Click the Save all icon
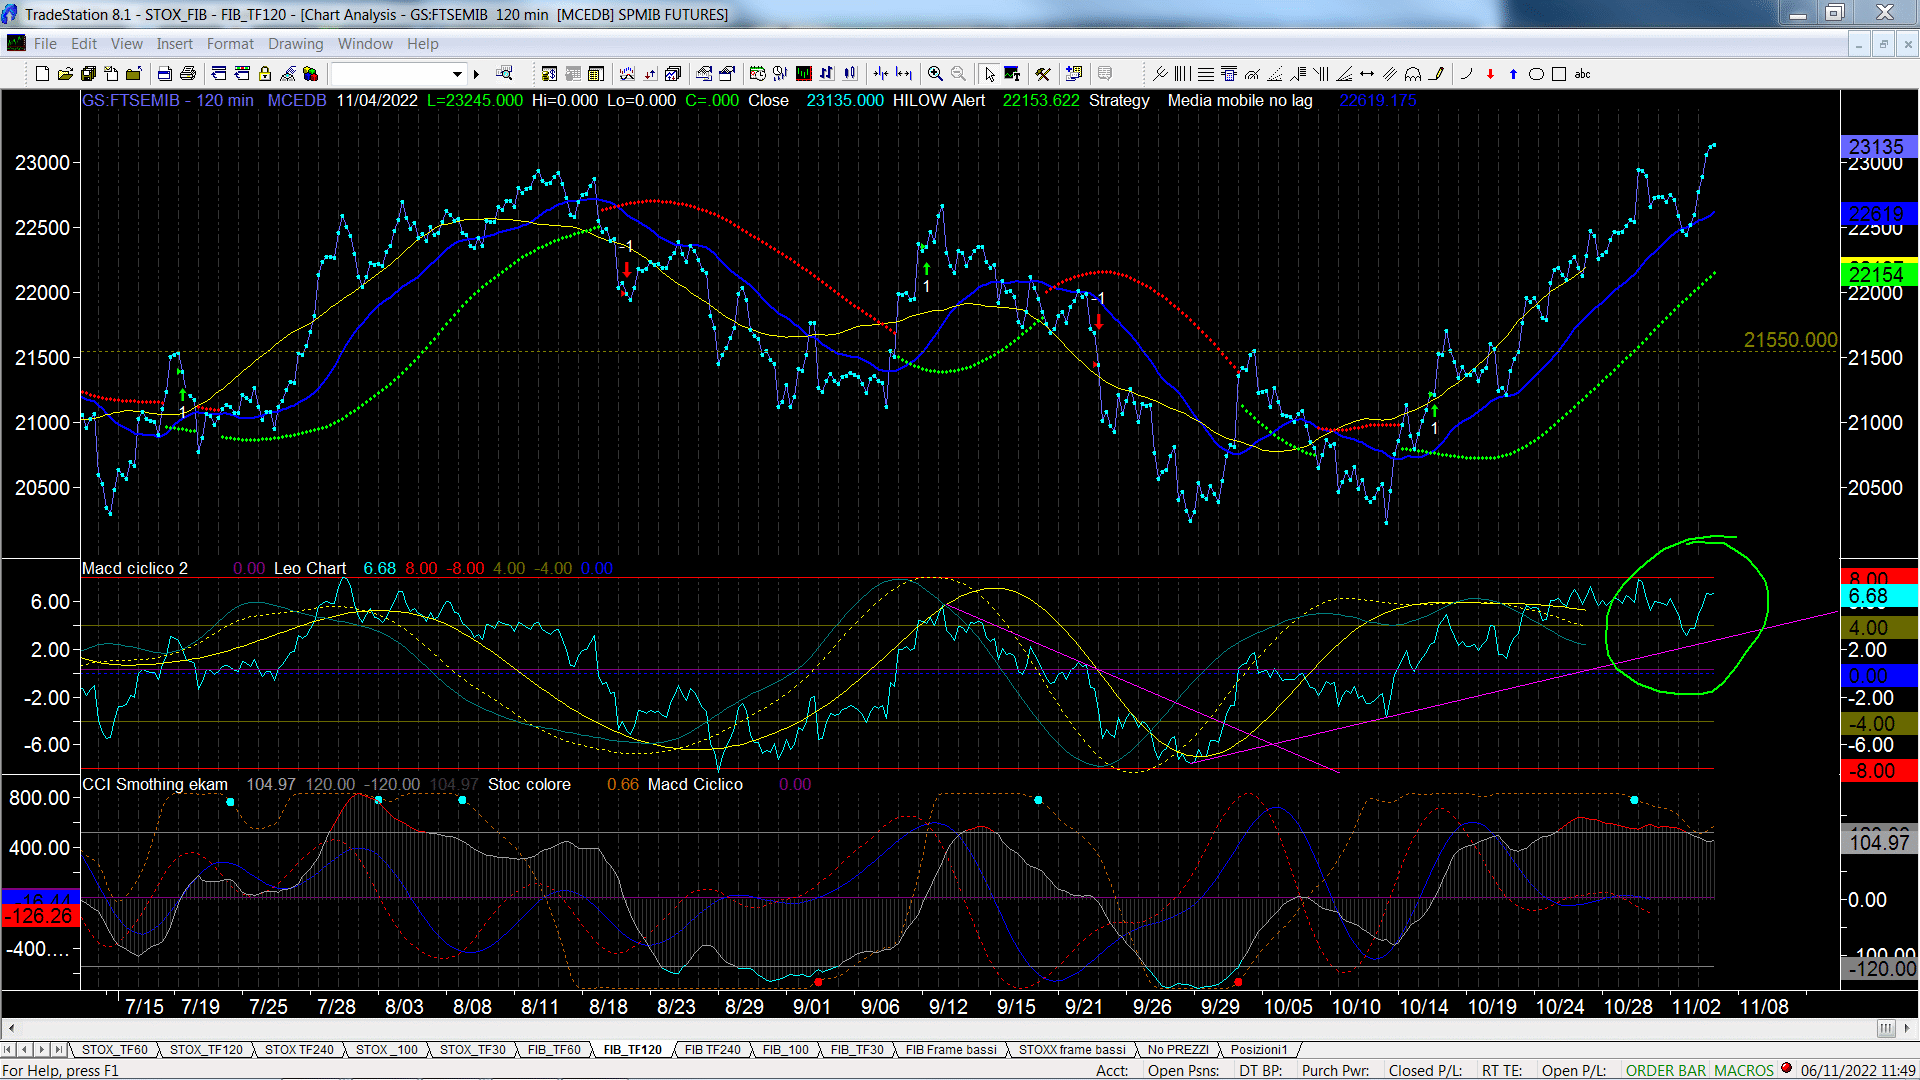1920x1080 pixels. click(88, 74)
